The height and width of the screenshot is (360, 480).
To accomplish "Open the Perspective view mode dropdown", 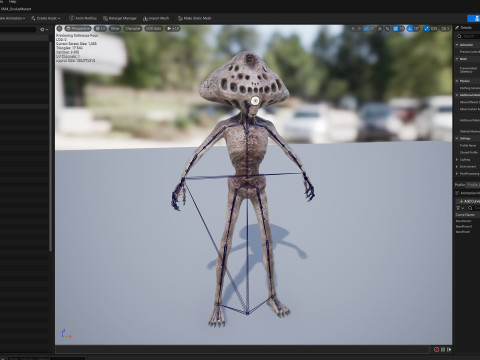I will point(78,29).
